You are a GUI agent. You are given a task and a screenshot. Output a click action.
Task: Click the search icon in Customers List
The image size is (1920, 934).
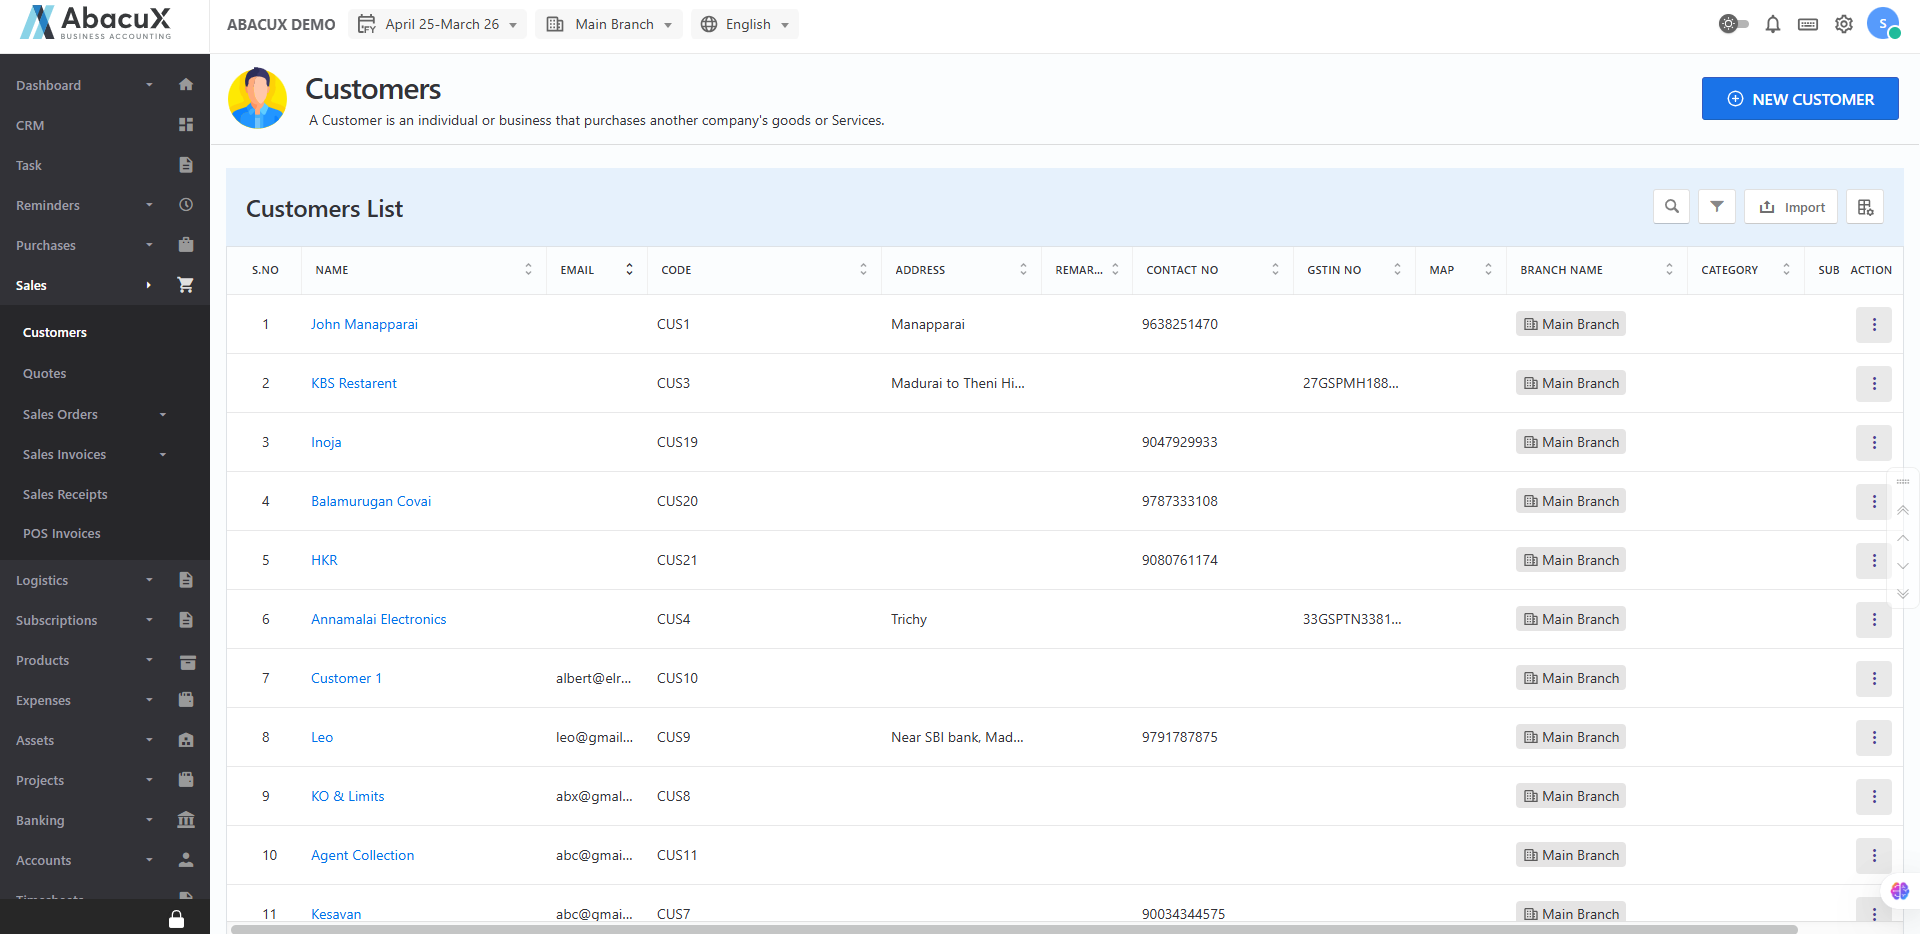(x=1671, y=207)
